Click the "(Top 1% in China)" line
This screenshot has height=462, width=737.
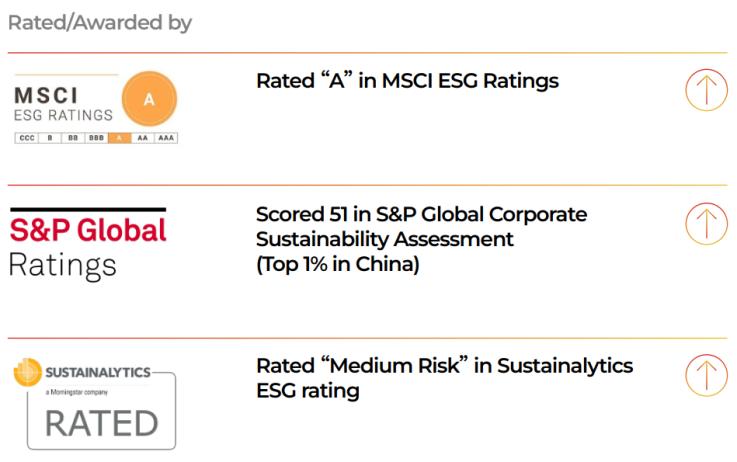(337, 264)
